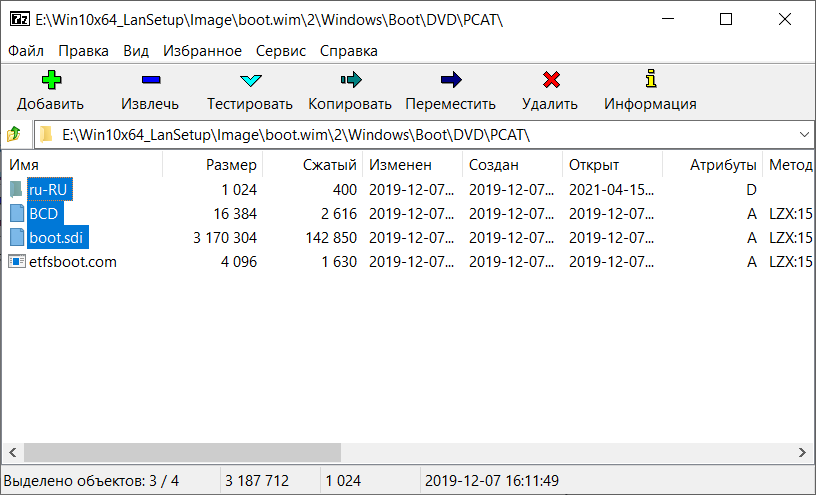The image size is (816, 495).
Task: Click the Test archive checkmark icon
Action: [251, 80]
